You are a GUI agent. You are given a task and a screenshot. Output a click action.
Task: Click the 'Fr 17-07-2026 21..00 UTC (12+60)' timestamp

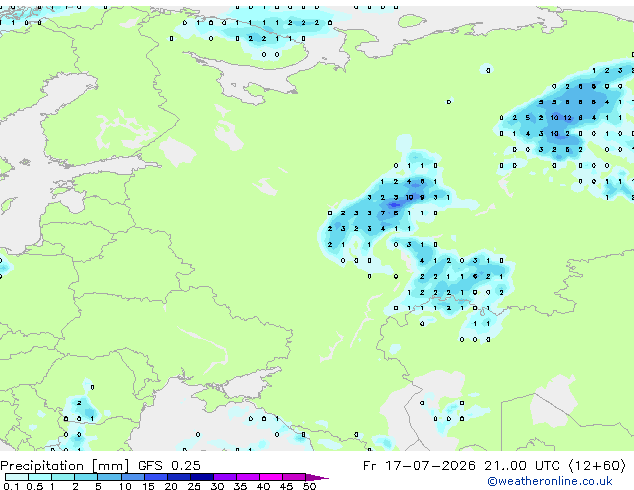494,466
